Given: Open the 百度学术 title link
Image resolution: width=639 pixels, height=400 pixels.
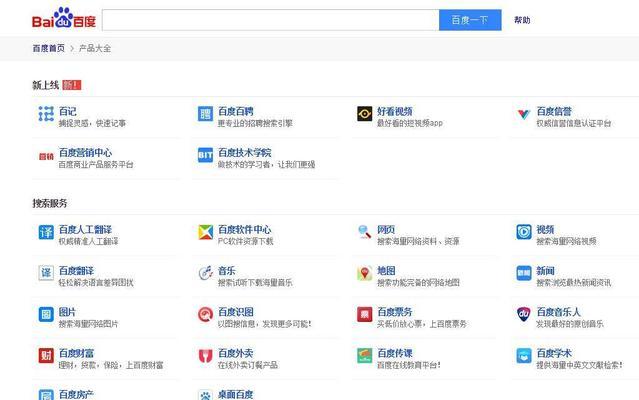Looking at the screenshot, I should click(554, 353).
